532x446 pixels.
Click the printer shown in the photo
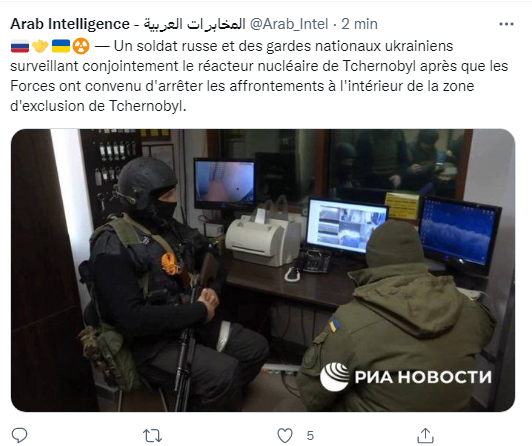[x=263, y=237]
